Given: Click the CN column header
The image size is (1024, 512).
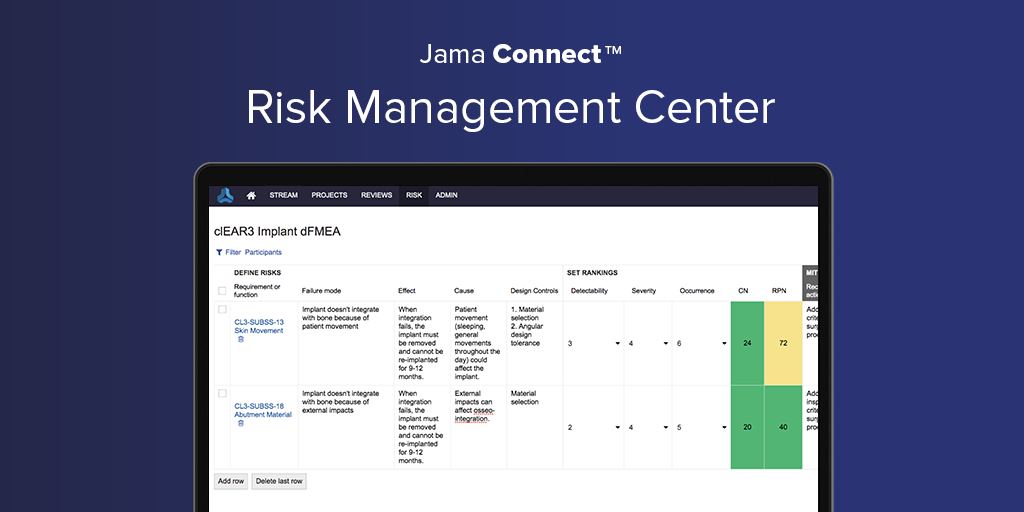Looking at the screenshot, I should pos(743,291).
